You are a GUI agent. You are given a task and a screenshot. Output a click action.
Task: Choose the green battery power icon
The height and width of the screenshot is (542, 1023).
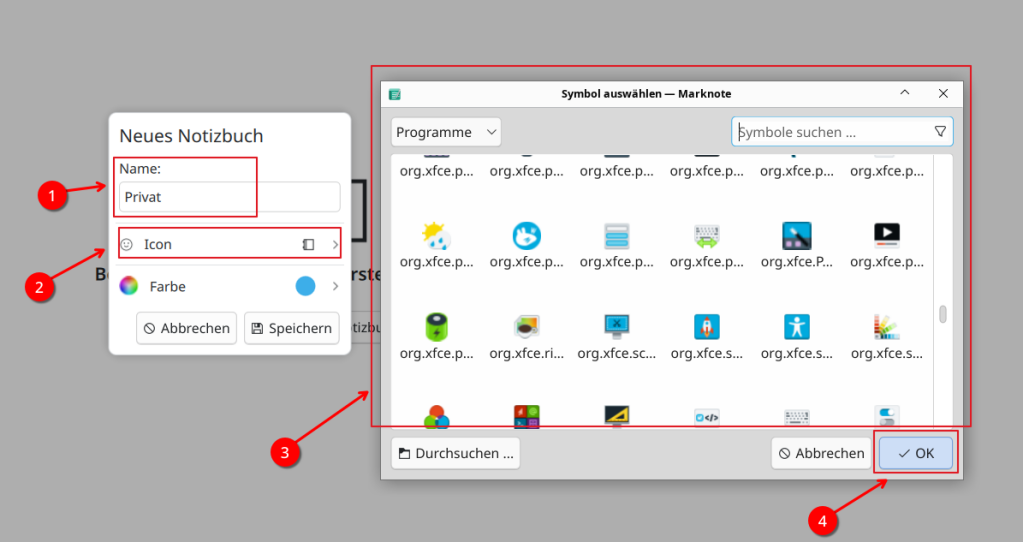coord(436,327)
